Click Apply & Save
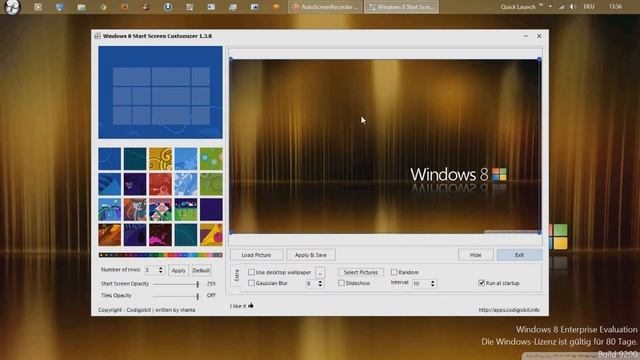 coord(311,255)
